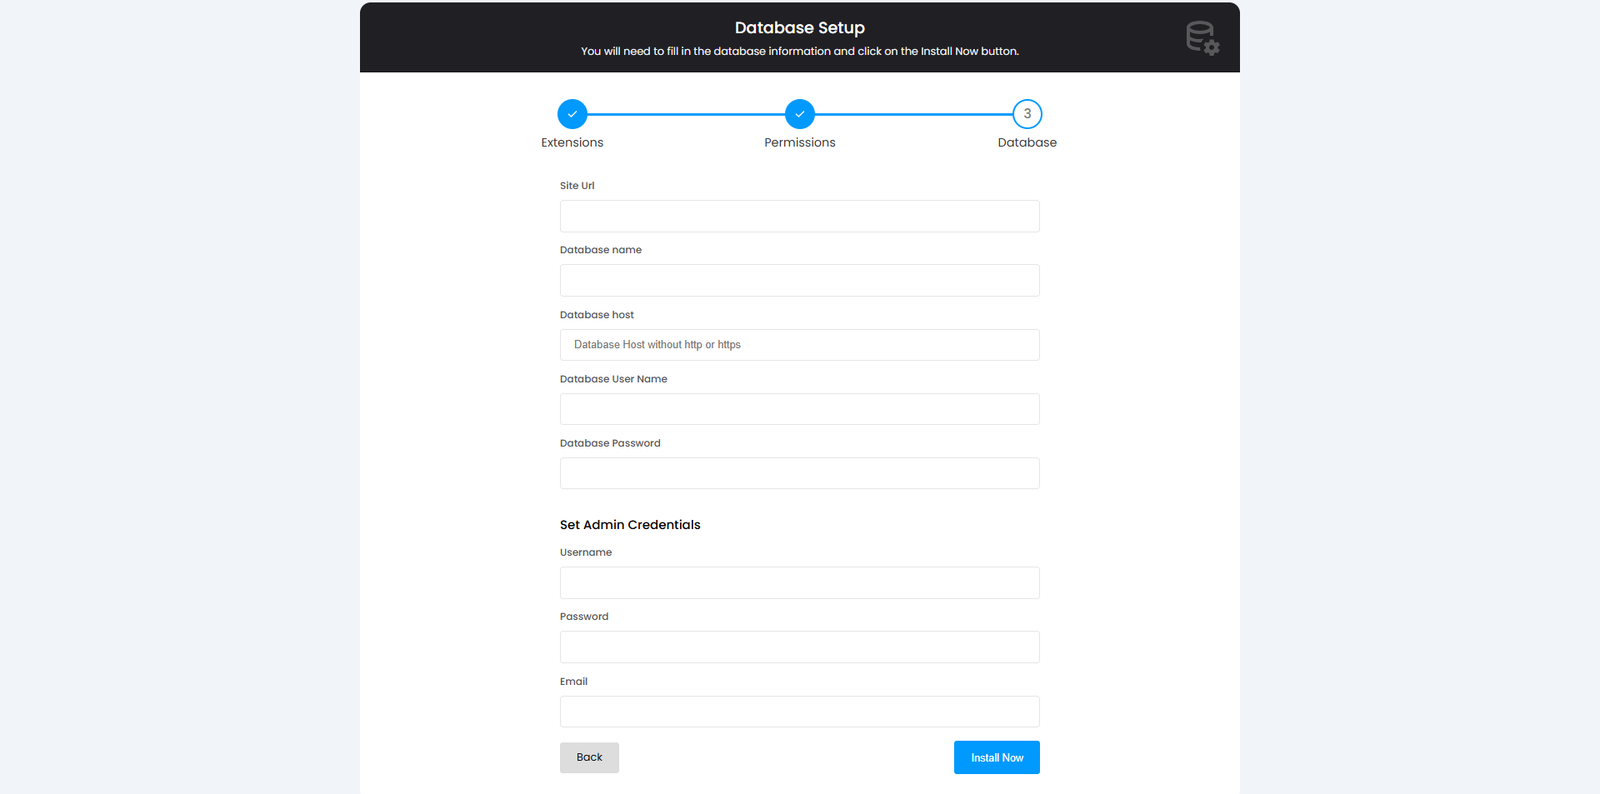Click the database gear icon in the header

(x=1201, y=38)
